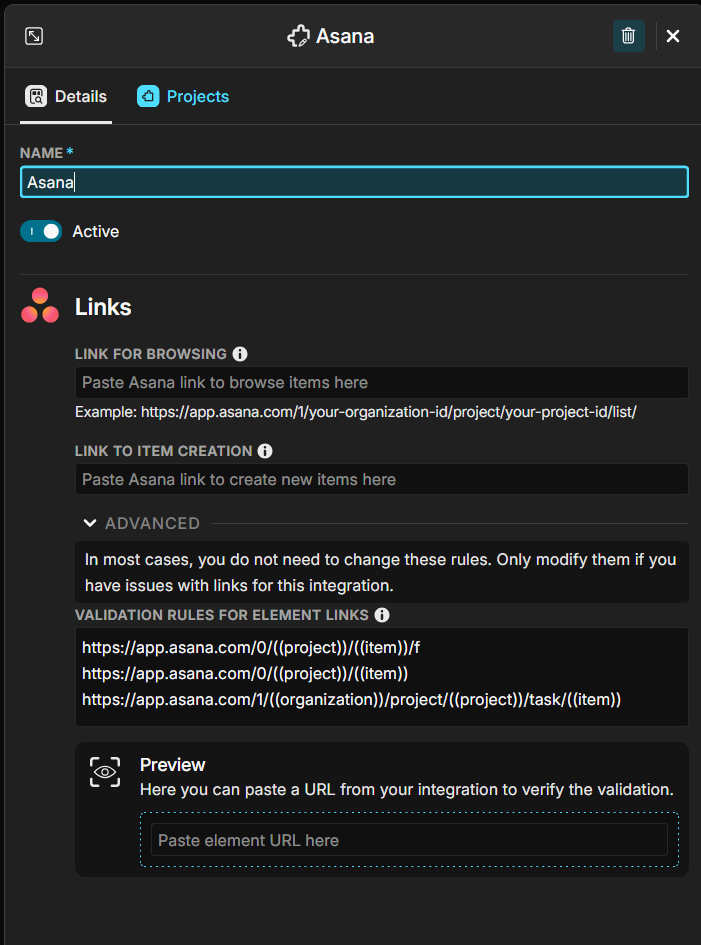Click the puzzle piece icon beside Asana title
This screenshot has width=701, height=945.
[x=298, y=37]
